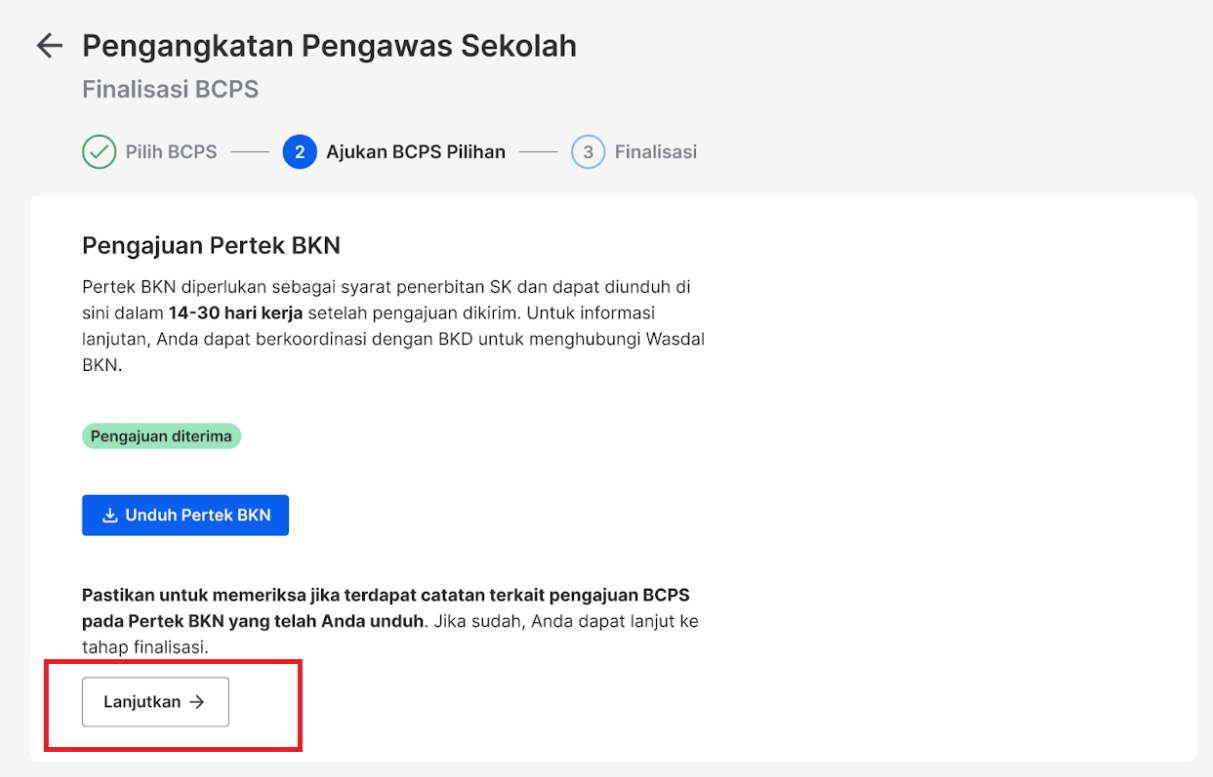Click the step 3 numbered circle

(x=588, y=153)
